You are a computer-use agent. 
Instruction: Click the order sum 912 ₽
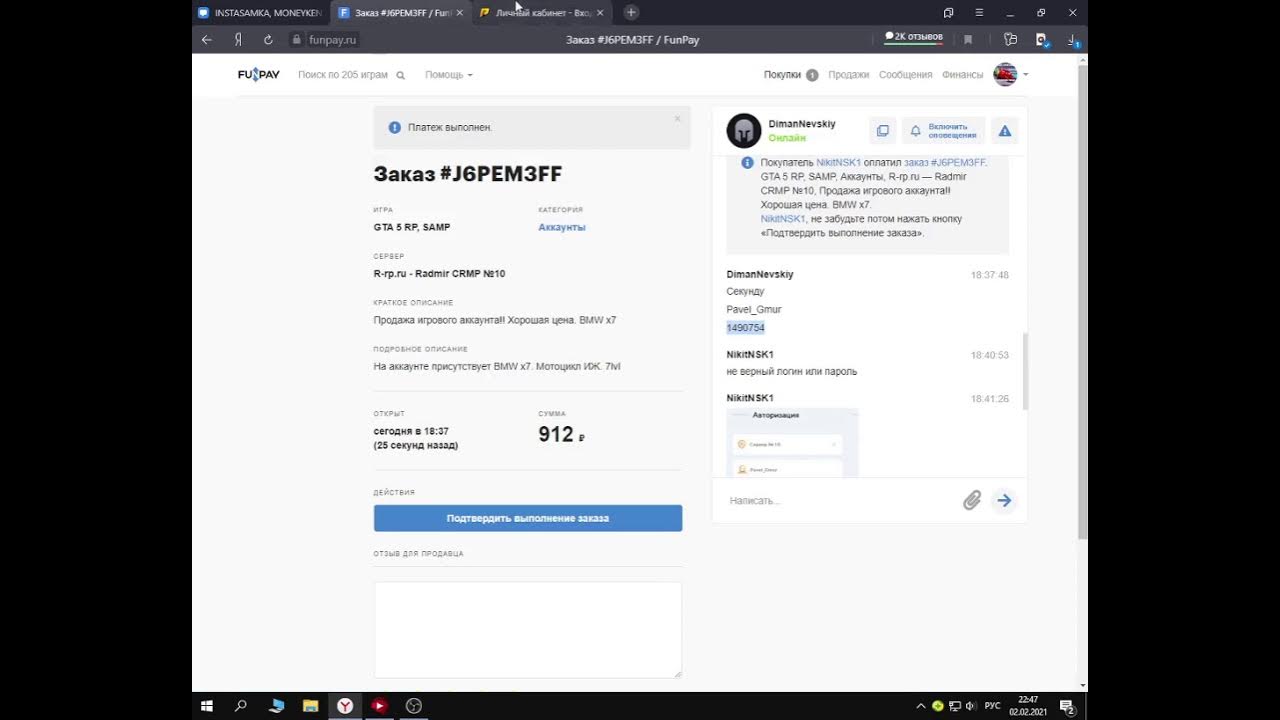[561, 434]
